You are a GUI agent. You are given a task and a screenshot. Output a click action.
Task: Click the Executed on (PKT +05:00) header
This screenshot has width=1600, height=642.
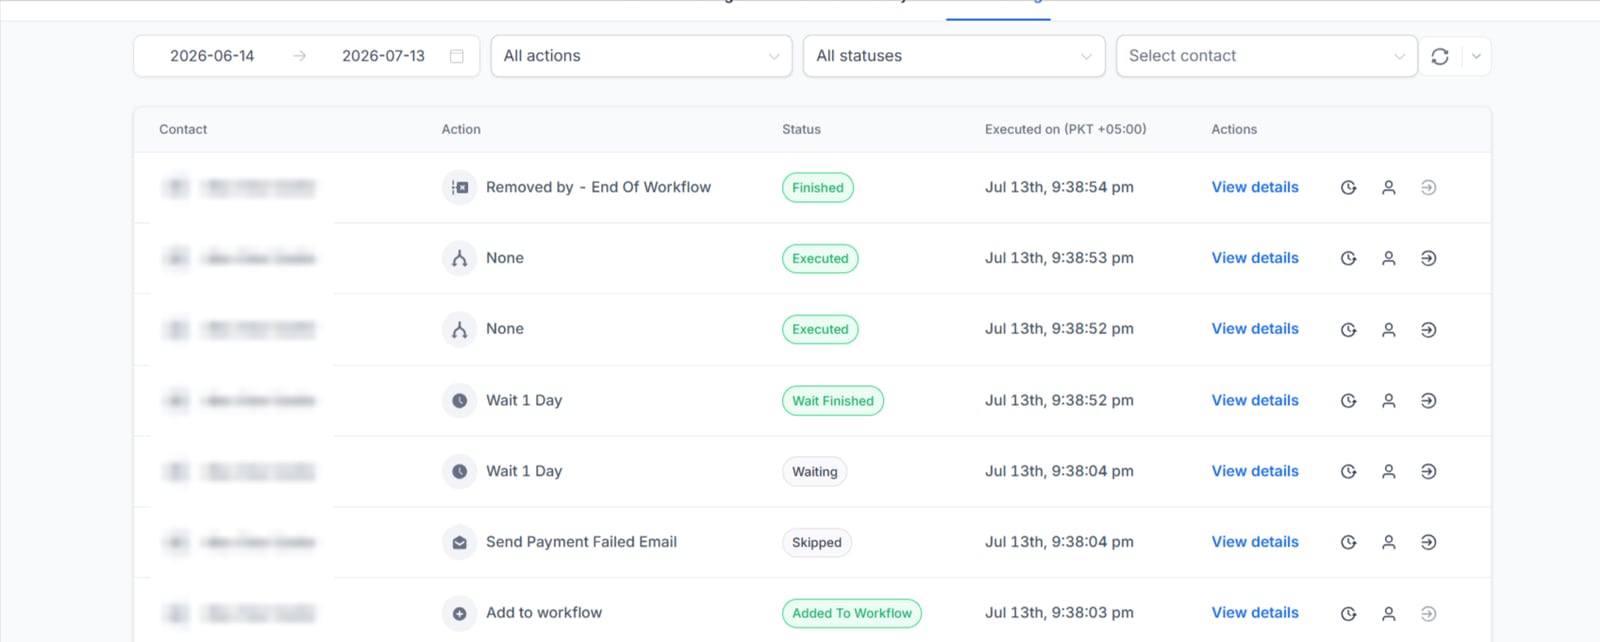tap(1065, 129)
